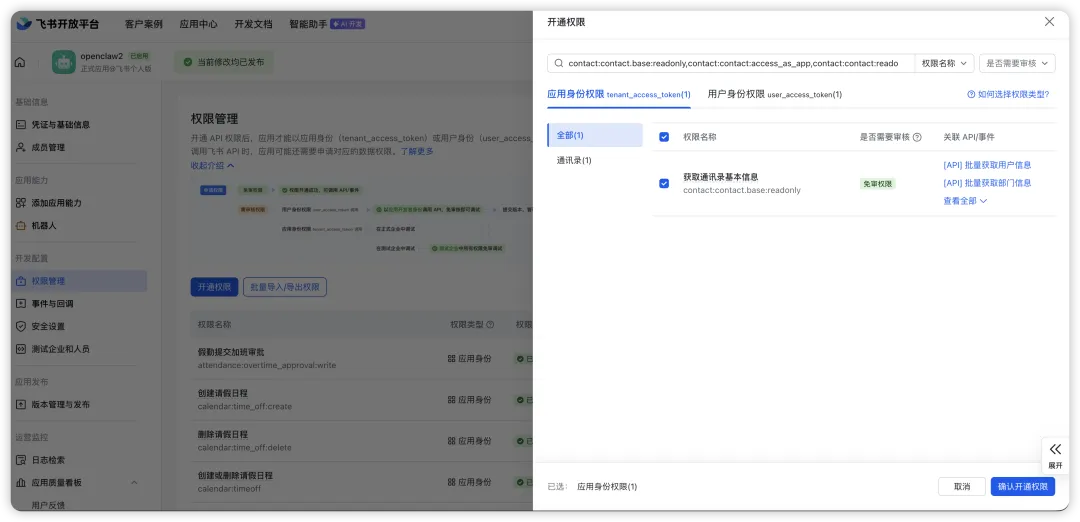Open 应用质量看板 chart icon
1080x522 pixels.
click(x=21, y=483)
